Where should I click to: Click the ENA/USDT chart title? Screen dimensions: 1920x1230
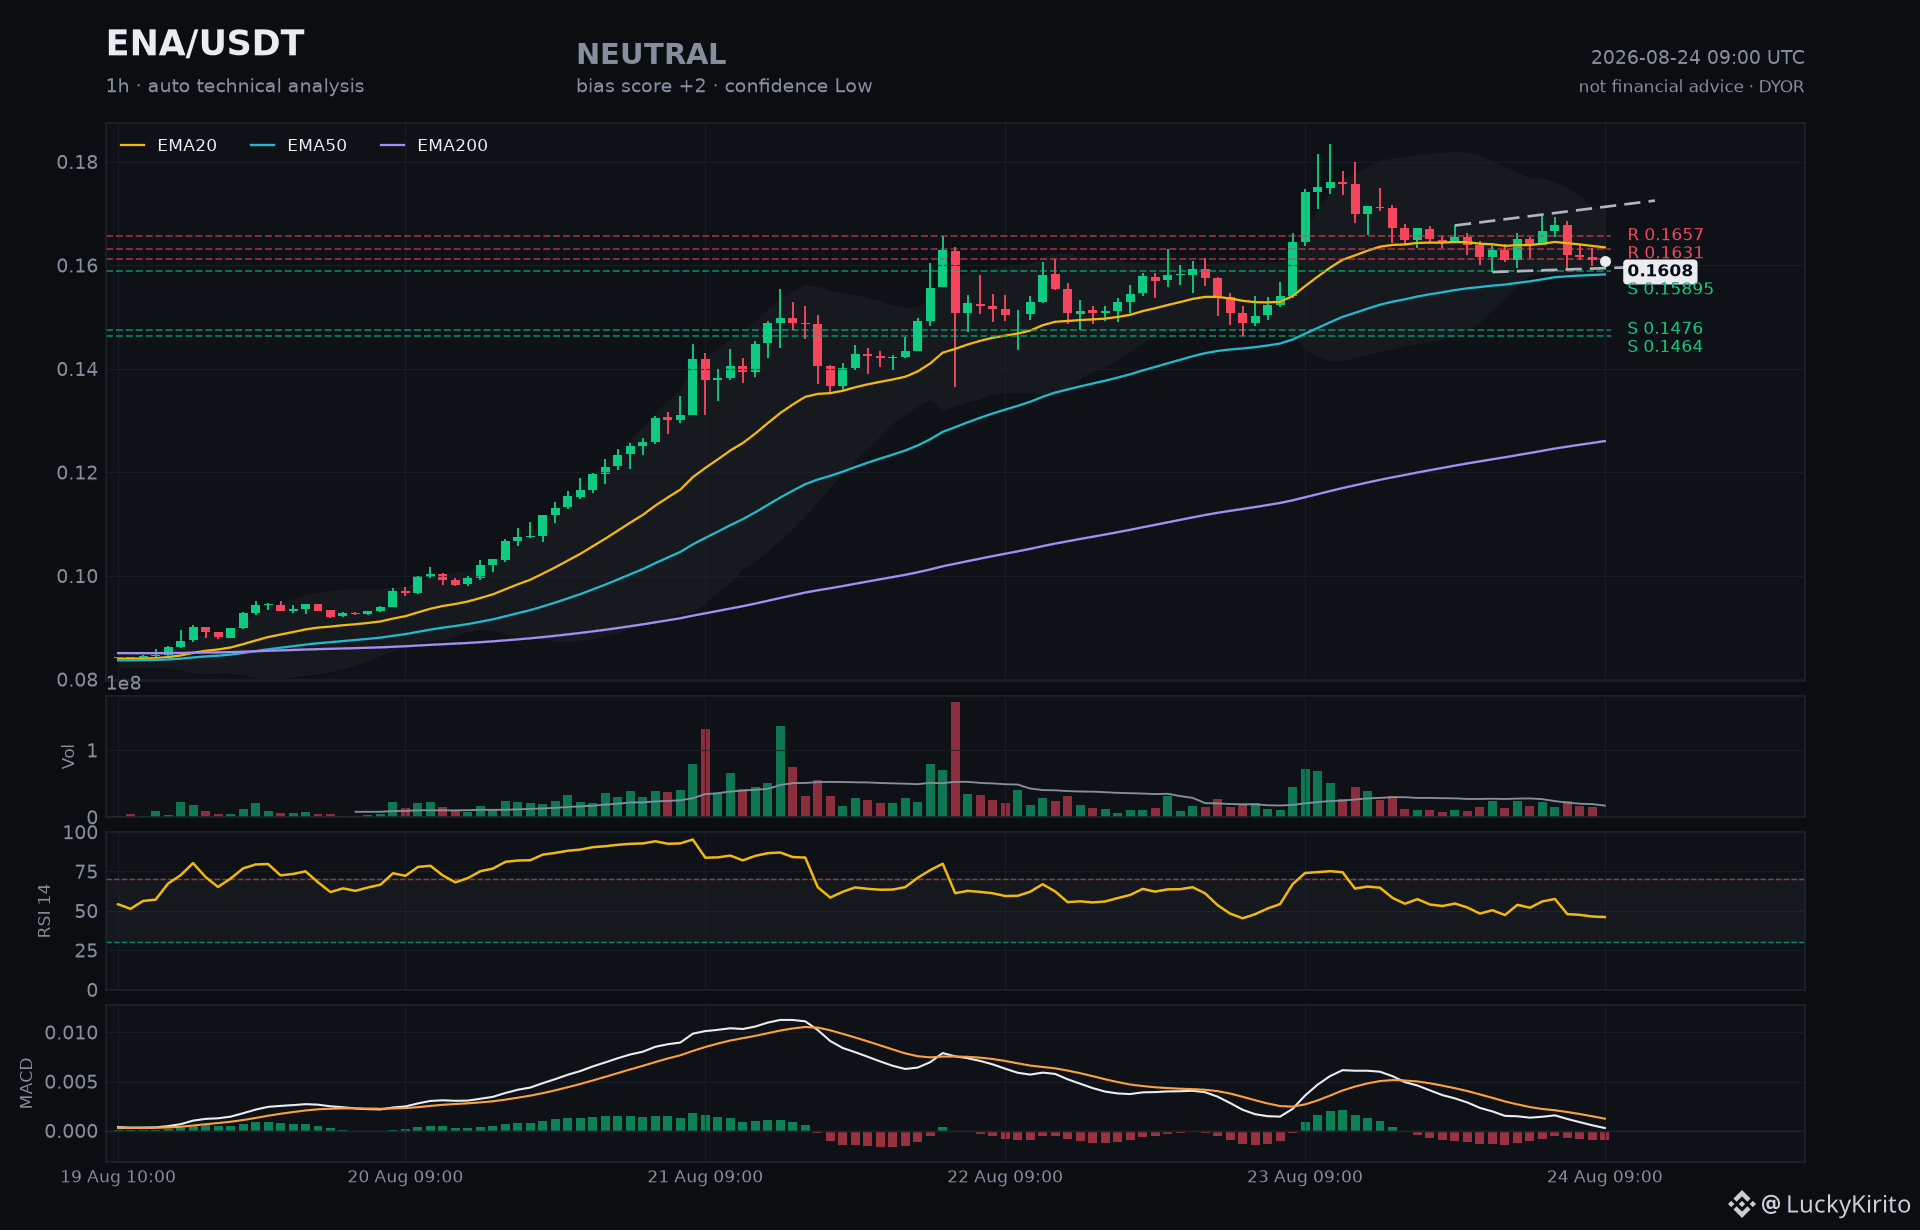[x=205, y=44]
